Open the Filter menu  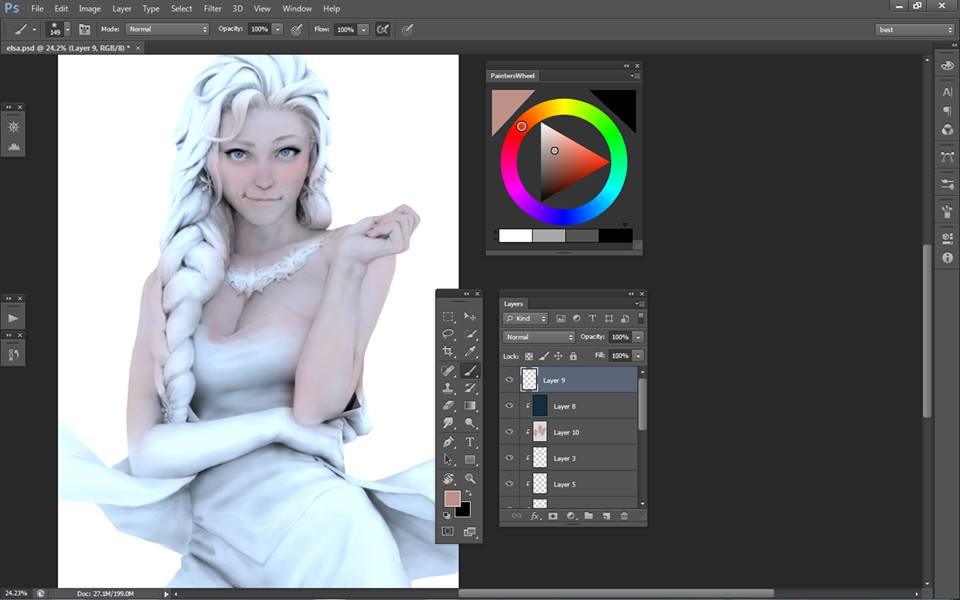(x=212, y=8)
